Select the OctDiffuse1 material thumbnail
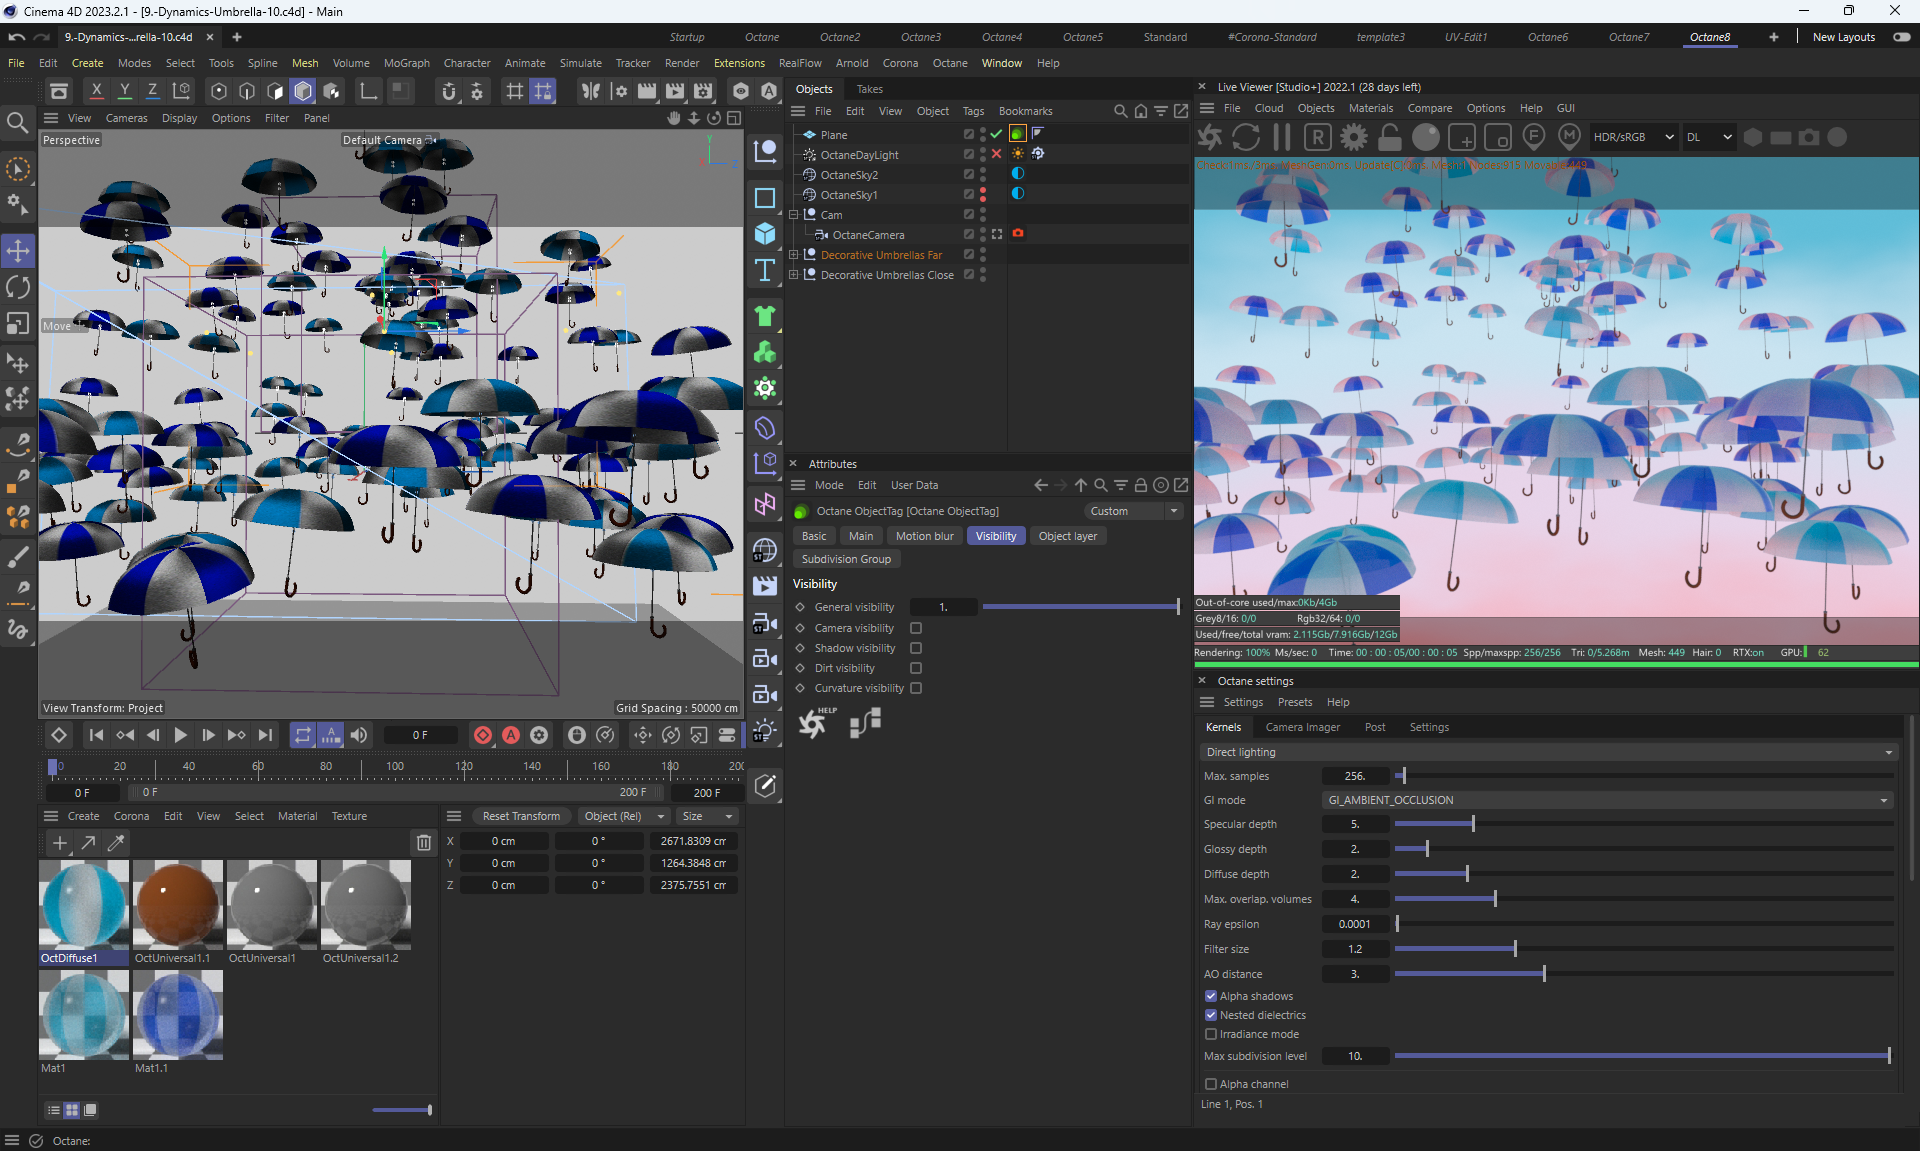Screen dimensions: 1920x1151 tap(84, 905)
